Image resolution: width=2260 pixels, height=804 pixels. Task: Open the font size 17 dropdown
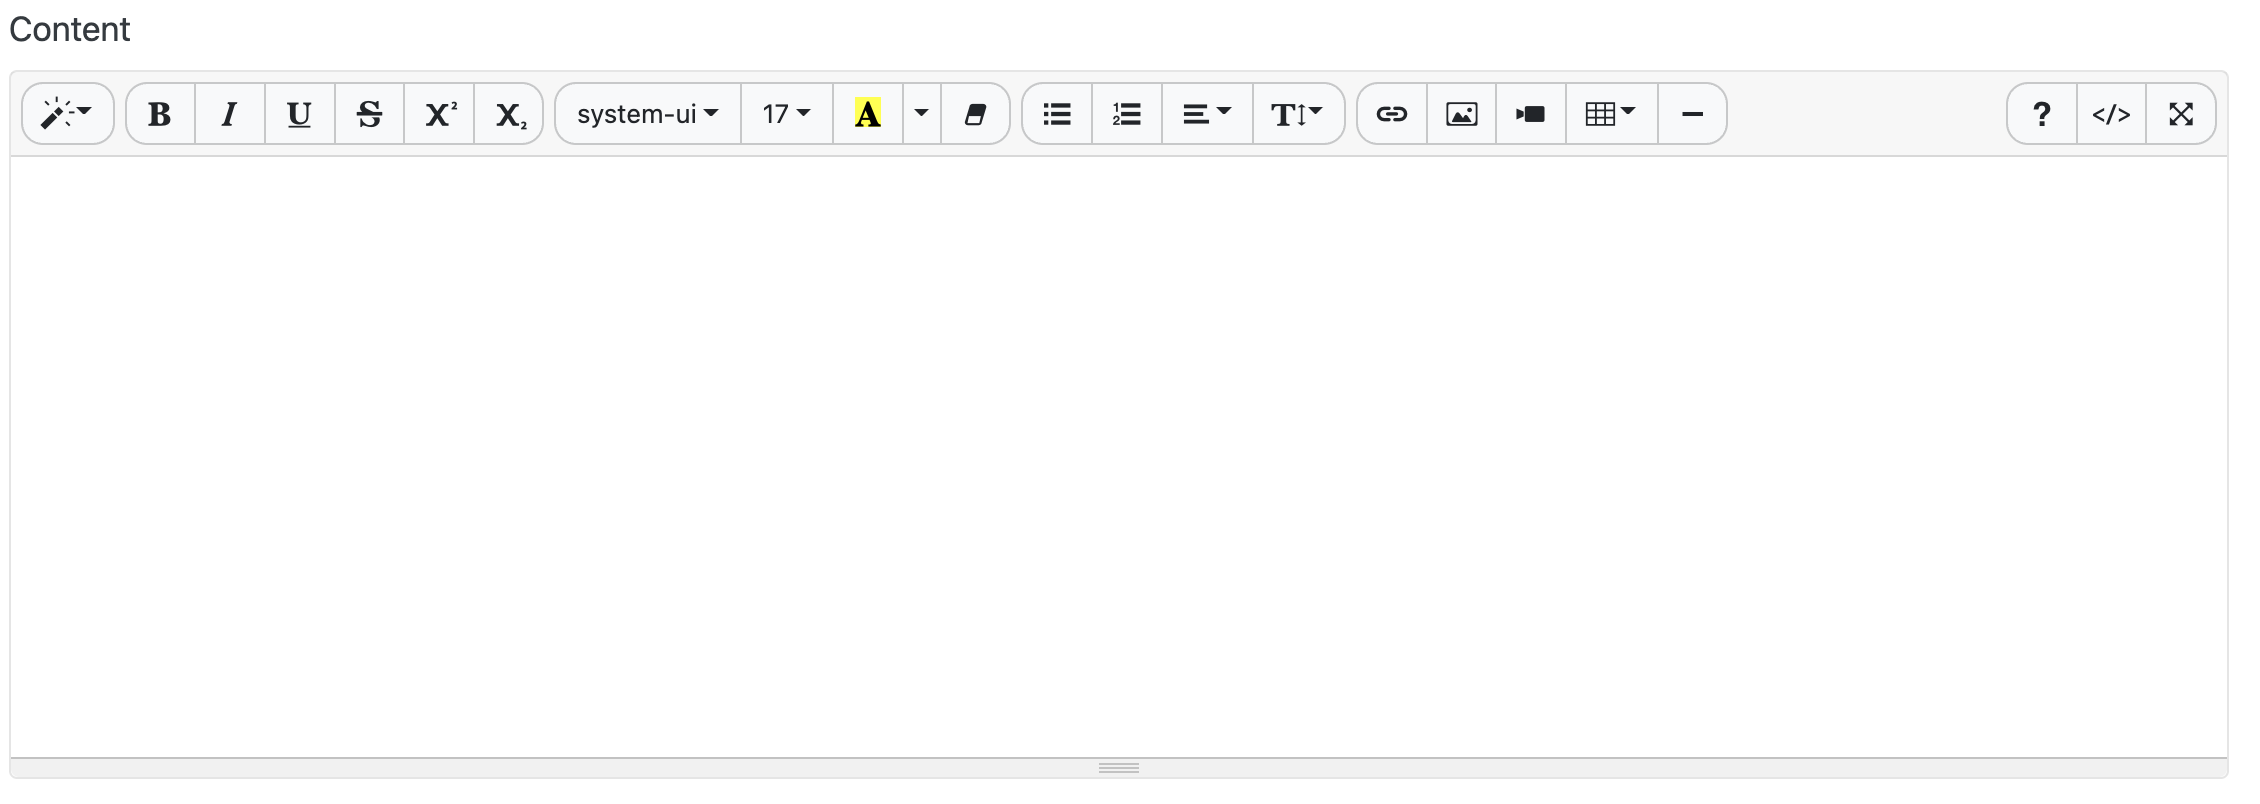[x=787, y=114]
